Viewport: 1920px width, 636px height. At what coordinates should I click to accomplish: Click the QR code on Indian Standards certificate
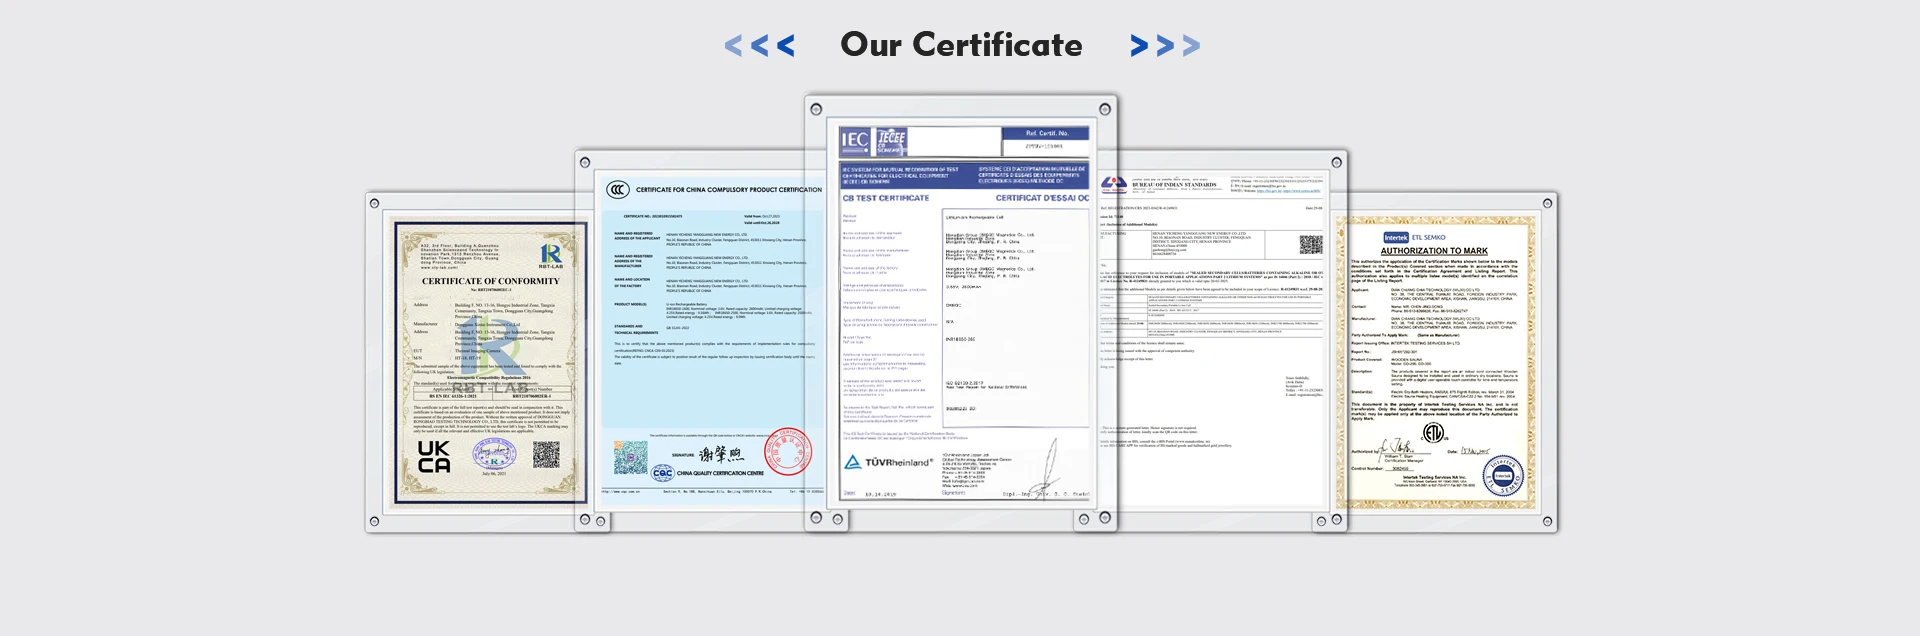1311,245
